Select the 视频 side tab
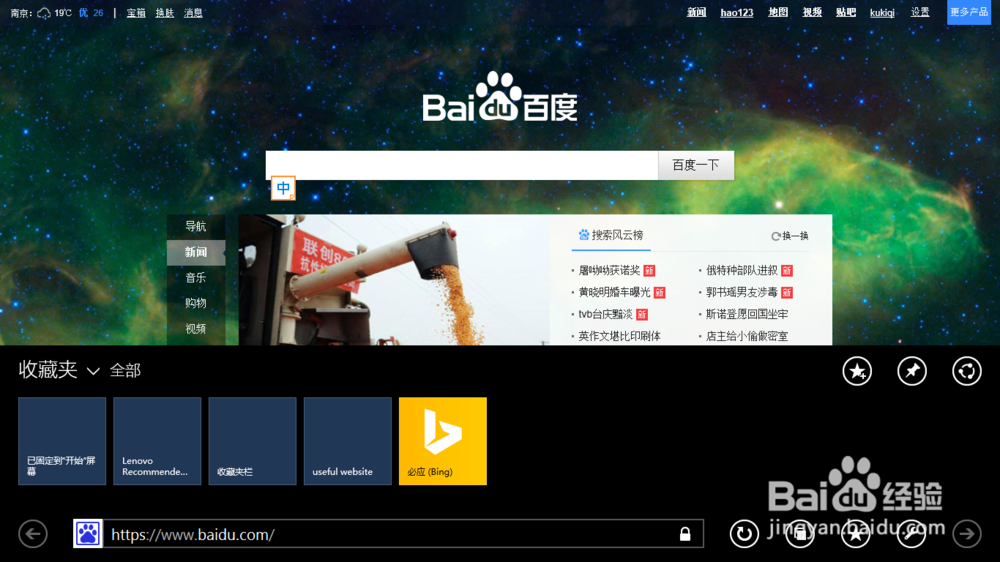The image size is (1000, 562). 196,329
